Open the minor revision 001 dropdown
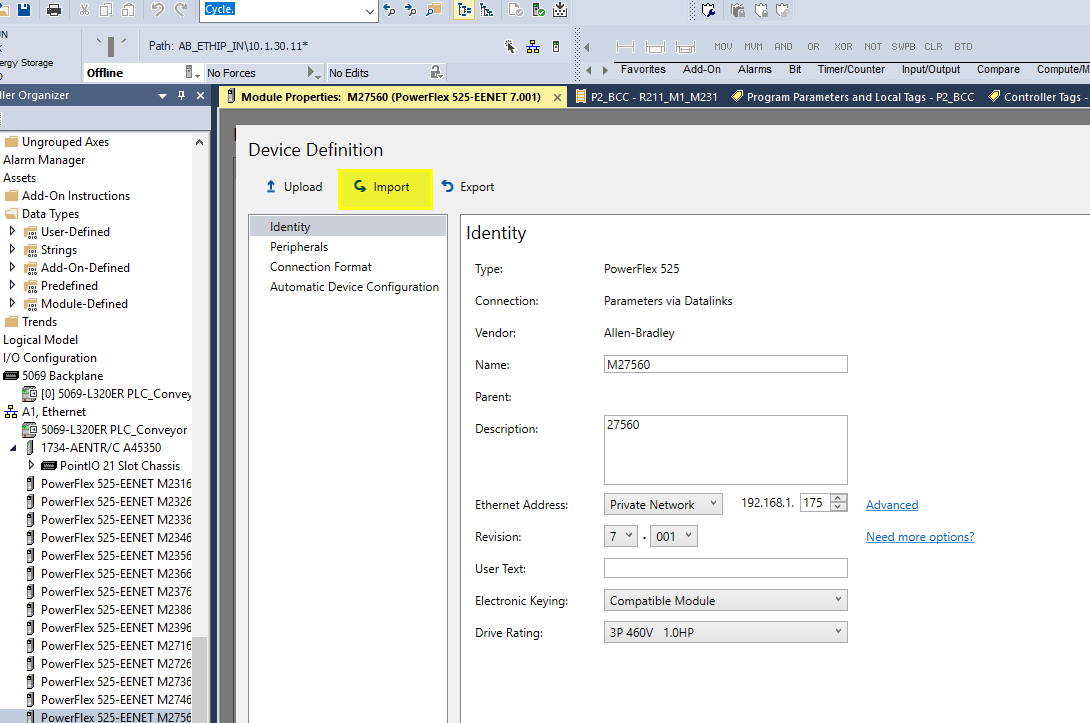 click(x=674, y=536)
